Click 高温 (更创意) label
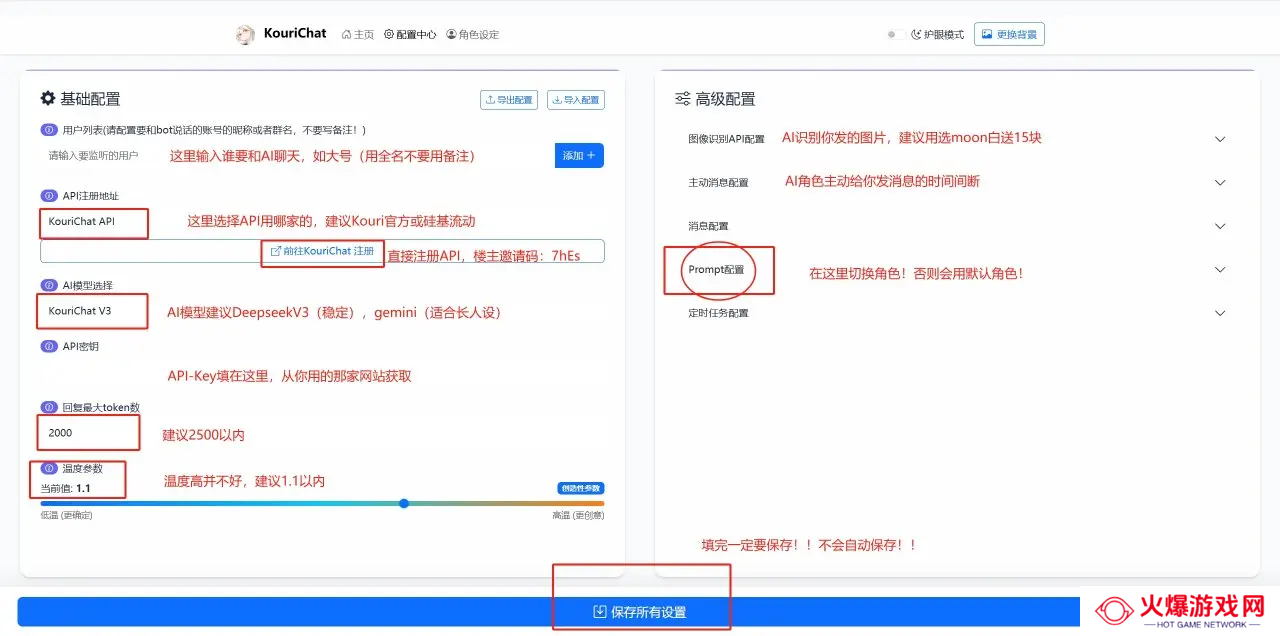1280x636 pixels. [x=578, y=515]
